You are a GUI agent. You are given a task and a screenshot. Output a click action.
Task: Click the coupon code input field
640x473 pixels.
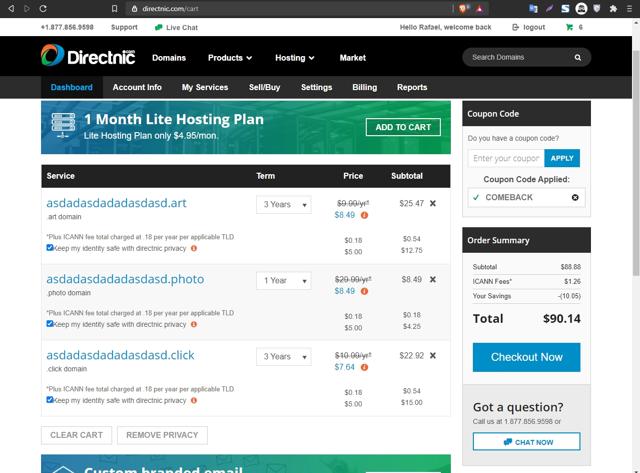[506, 158]
